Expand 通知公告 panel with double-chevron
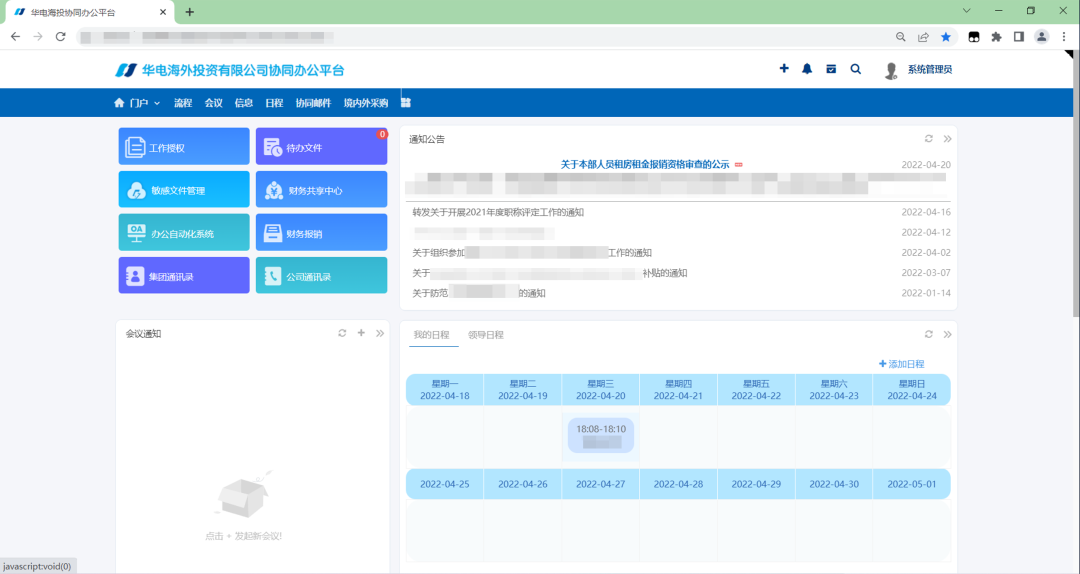Screen dimensions: 1080x574 947,139
